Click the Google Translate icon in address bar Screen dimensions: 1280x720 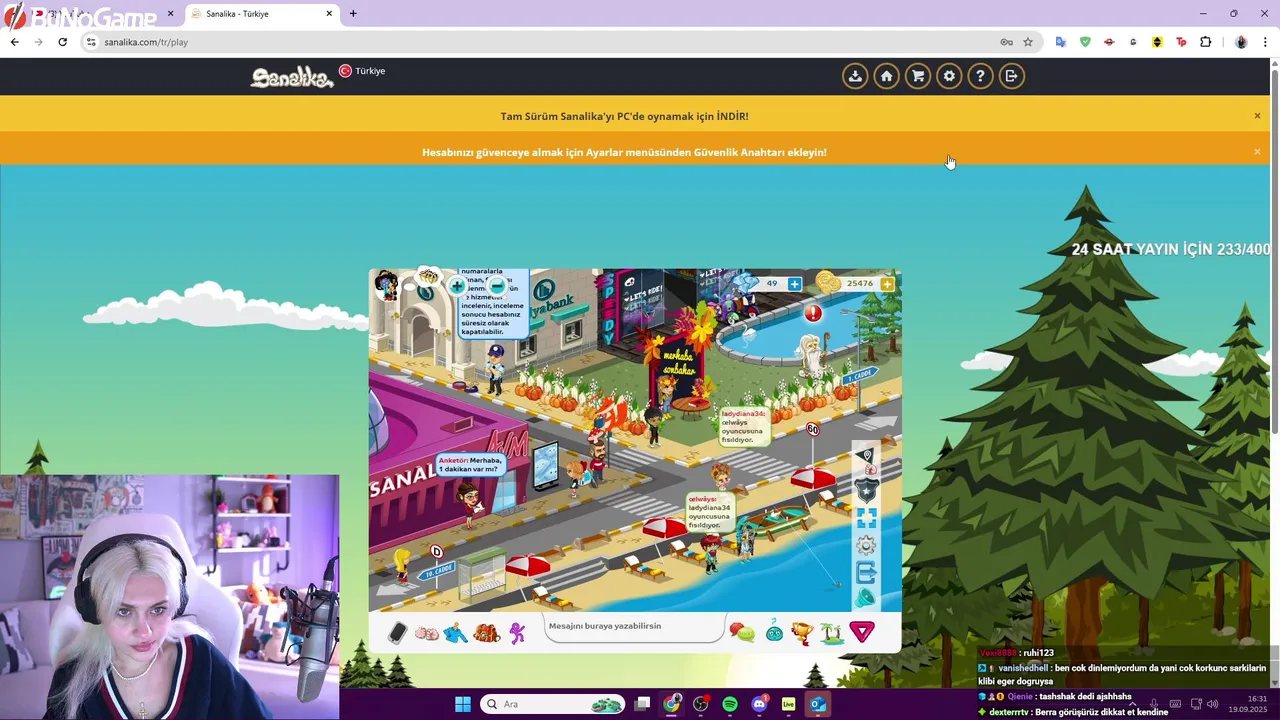[1061, 42]
